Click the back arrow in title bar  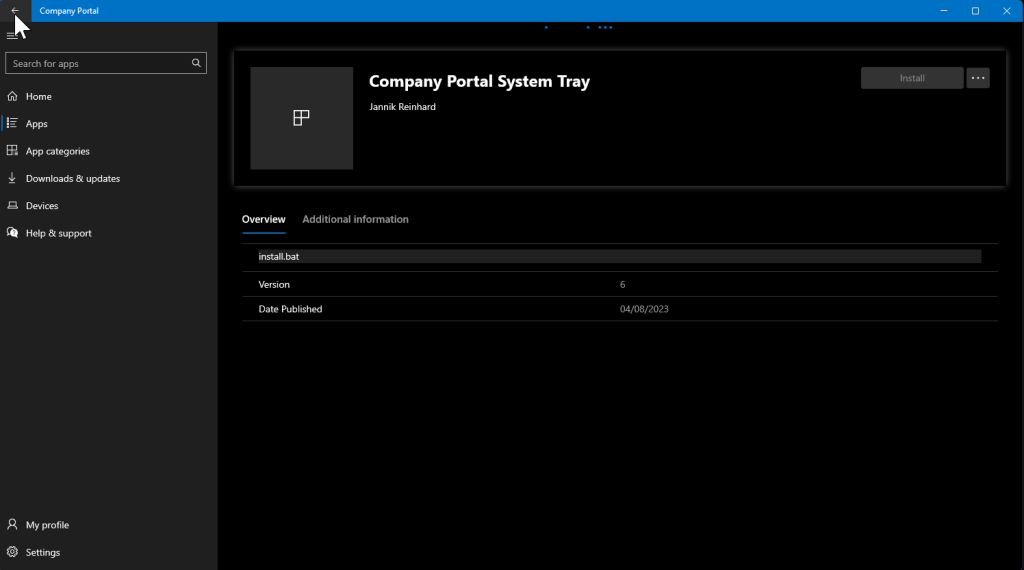coord(15,11)
